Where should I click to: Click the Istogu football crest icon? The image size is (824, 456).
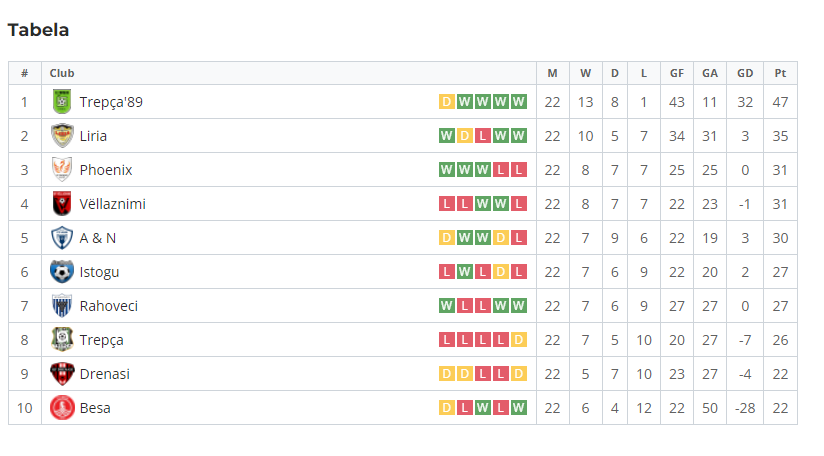click(x=62, y=272)
